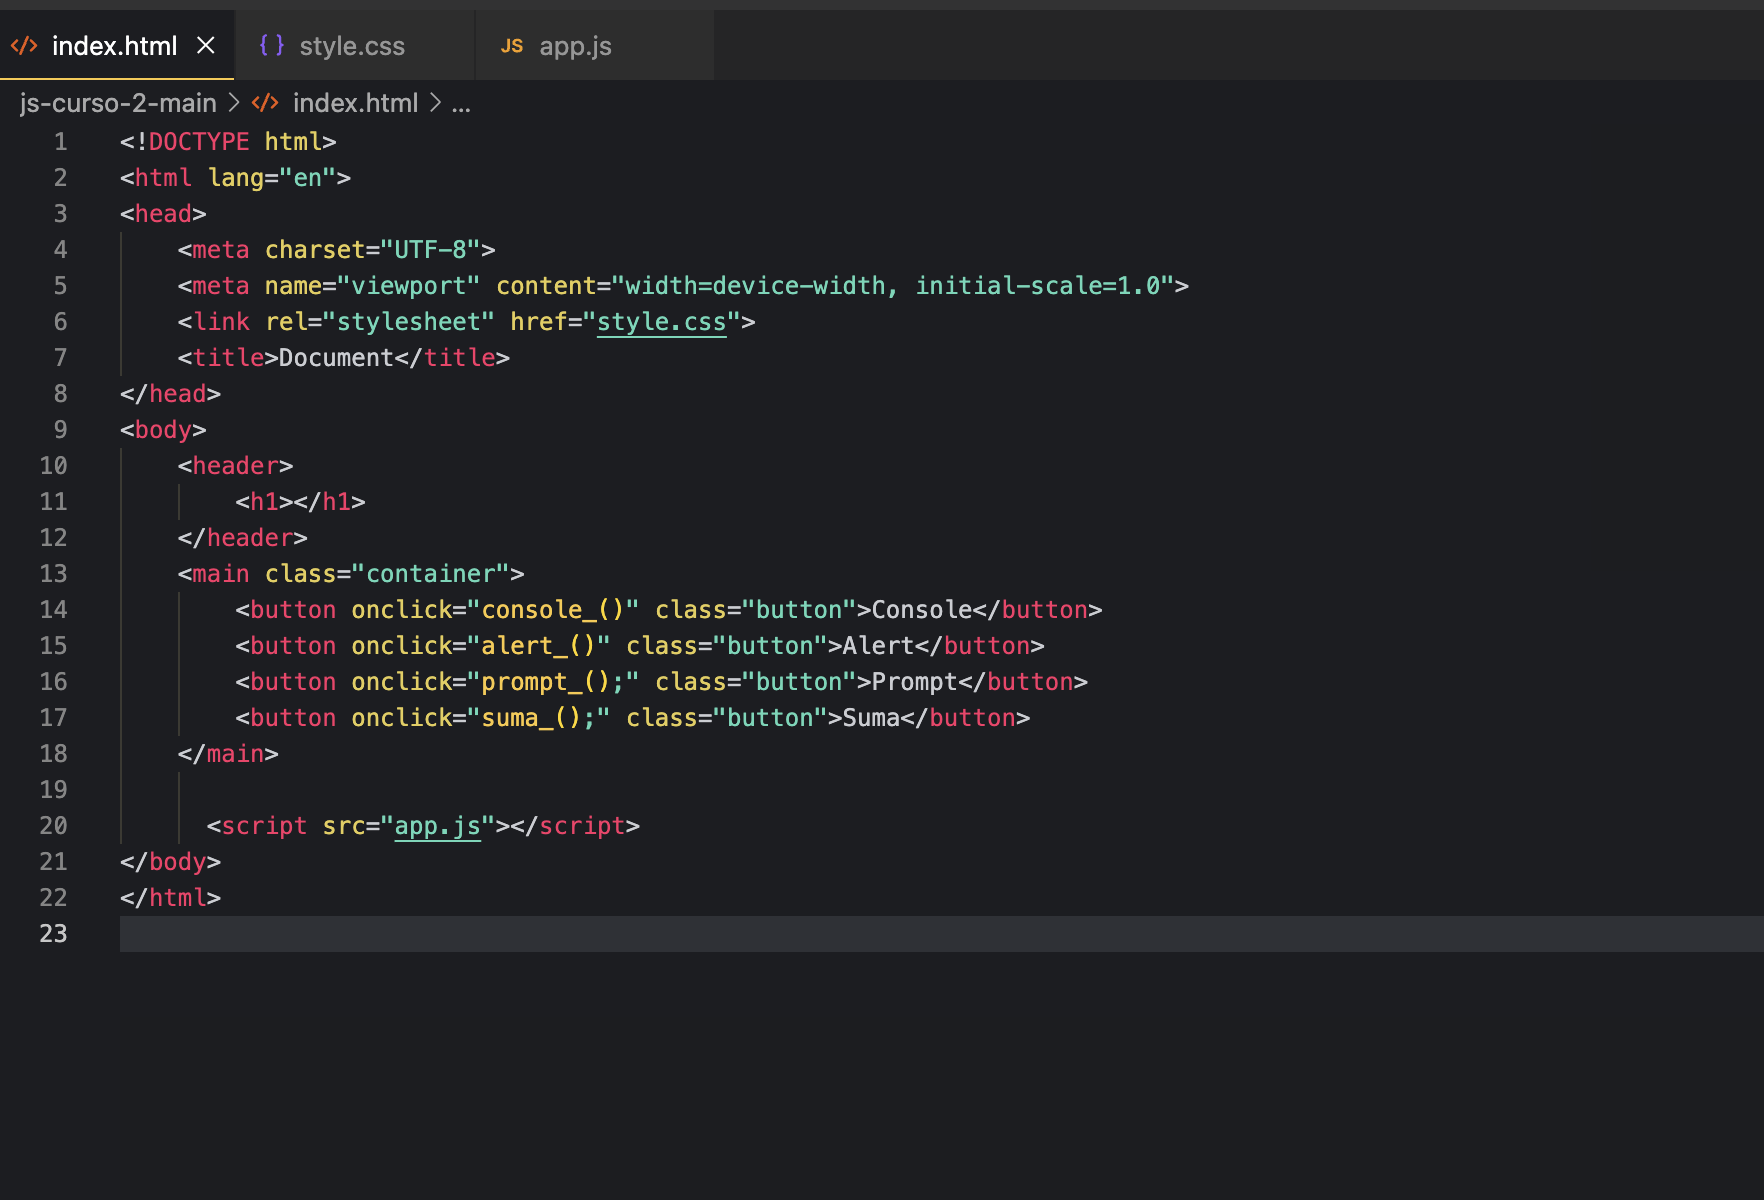The width and height of the screenshot is (1764, 1200).
Task: Click the Console button label text
Action: pos(923,610)
